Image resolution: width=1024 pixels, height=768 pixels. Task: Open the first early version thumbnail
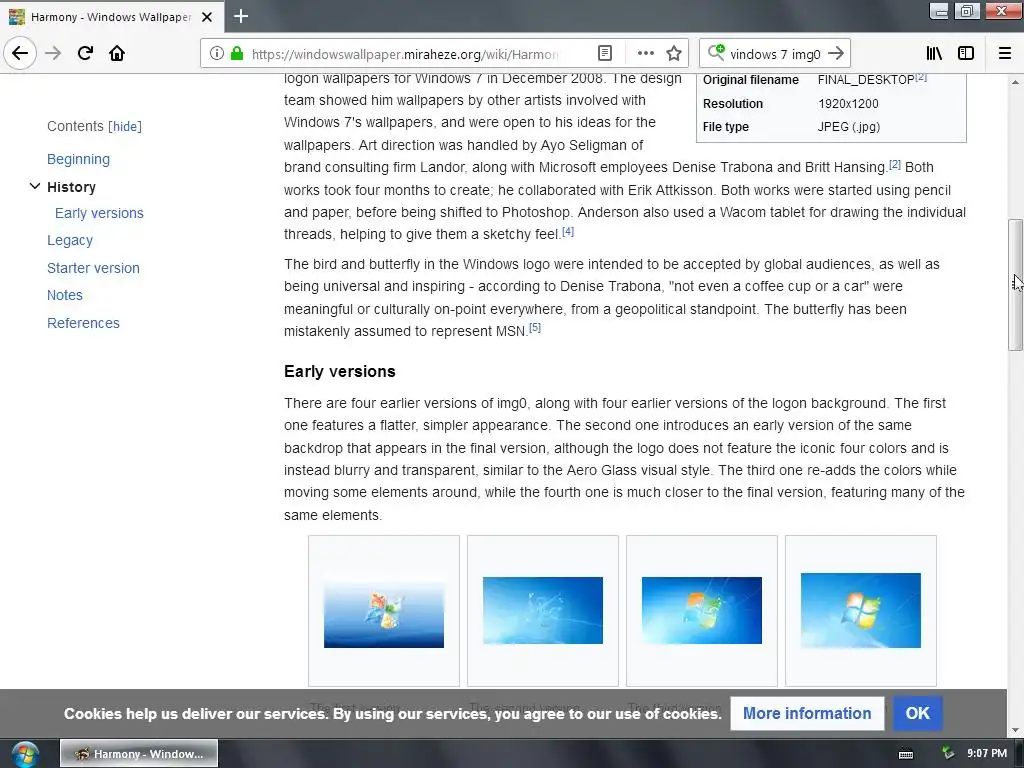[x=384, y=613]
